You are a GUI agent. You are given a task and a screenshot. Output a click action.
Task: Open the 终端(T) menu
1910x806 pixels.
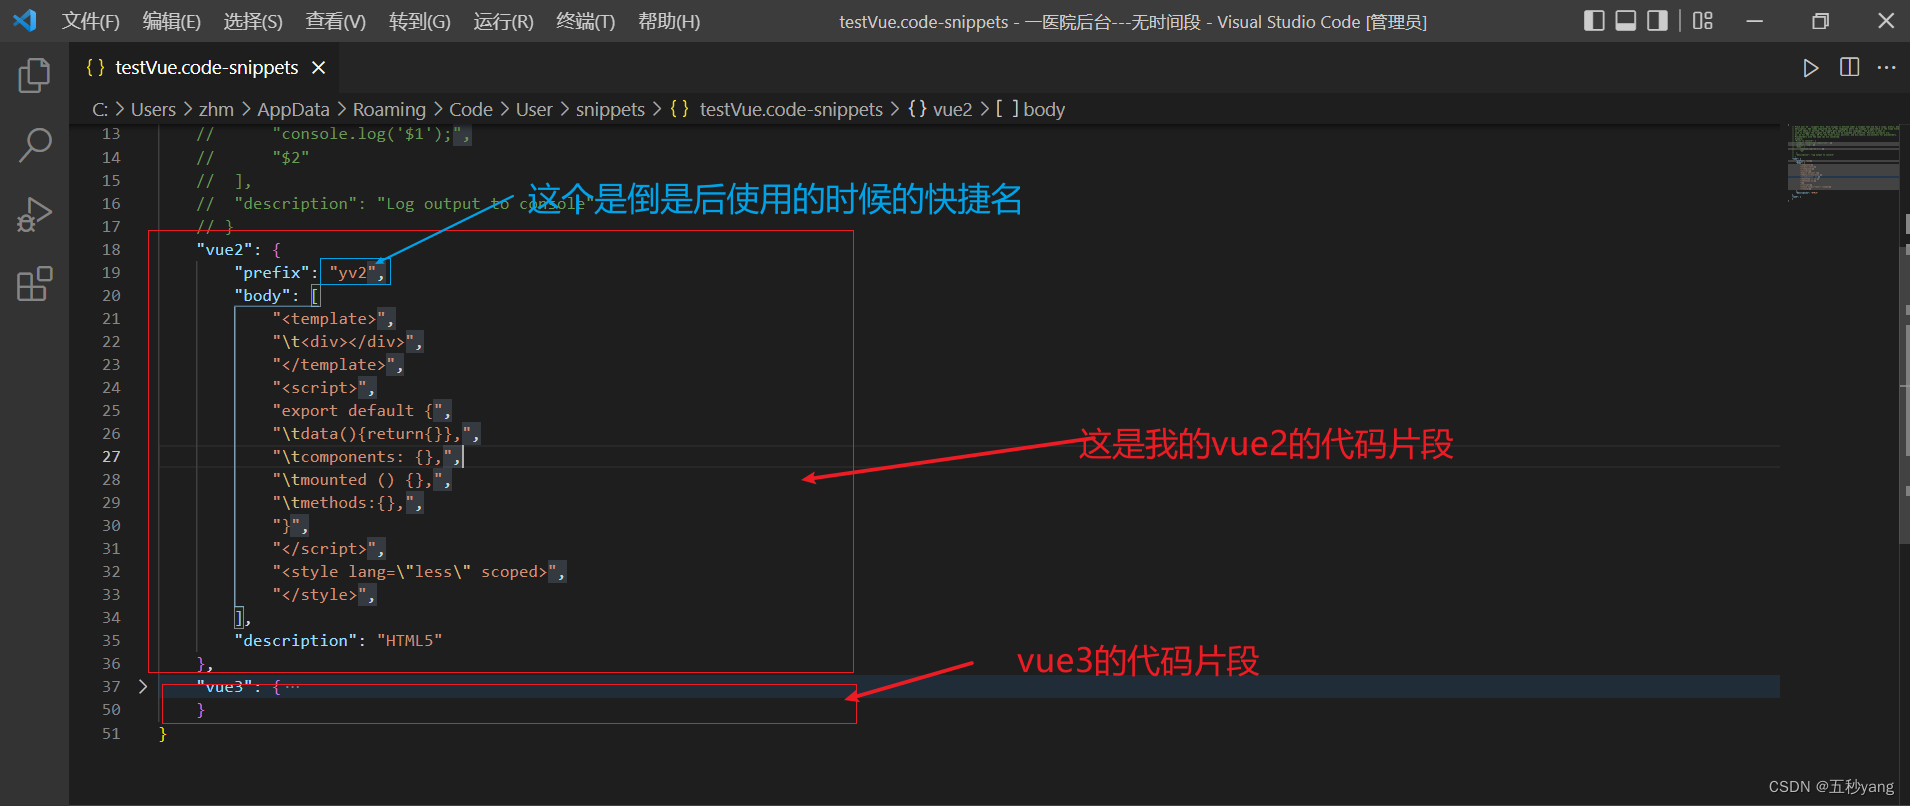[585, 21]
